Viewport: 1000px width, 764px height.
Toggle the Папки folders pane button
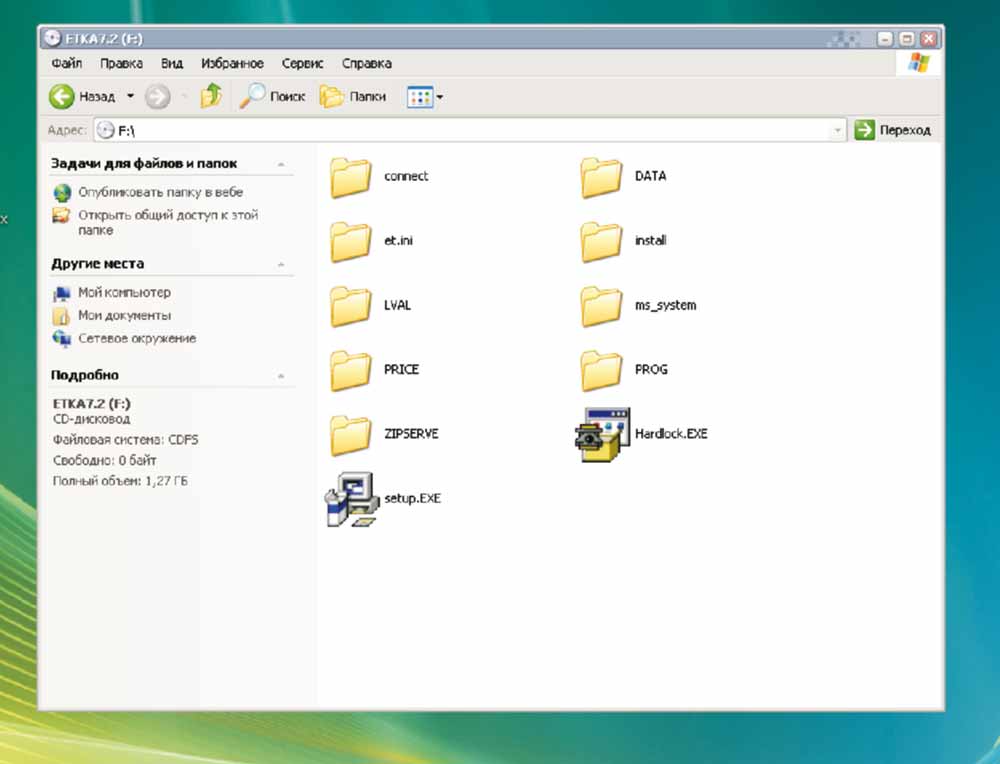point(353,97)
